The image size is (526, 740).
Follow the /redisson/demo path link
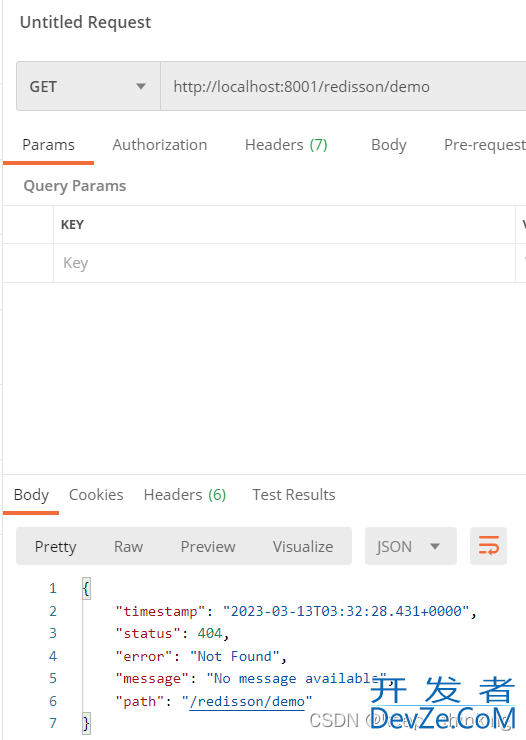point(247,702)
